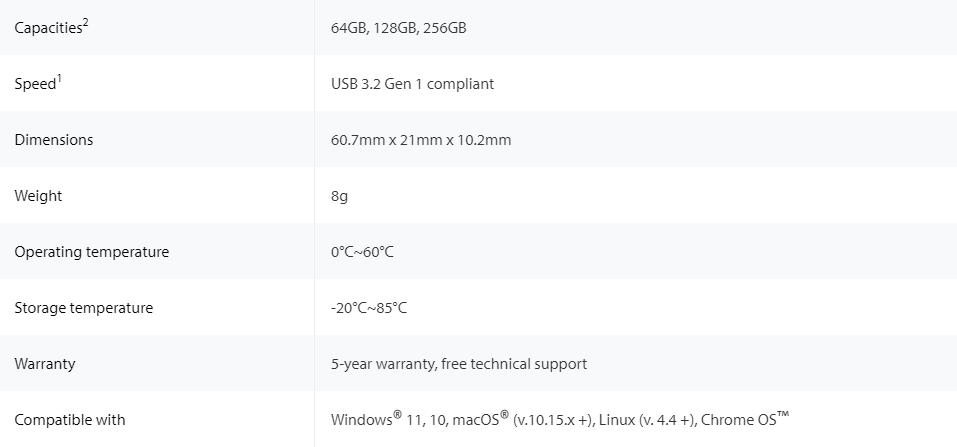Viewport: 957px width, 447px height.
Task: Click the Capacities row label
Action: [x=51, y=27]
